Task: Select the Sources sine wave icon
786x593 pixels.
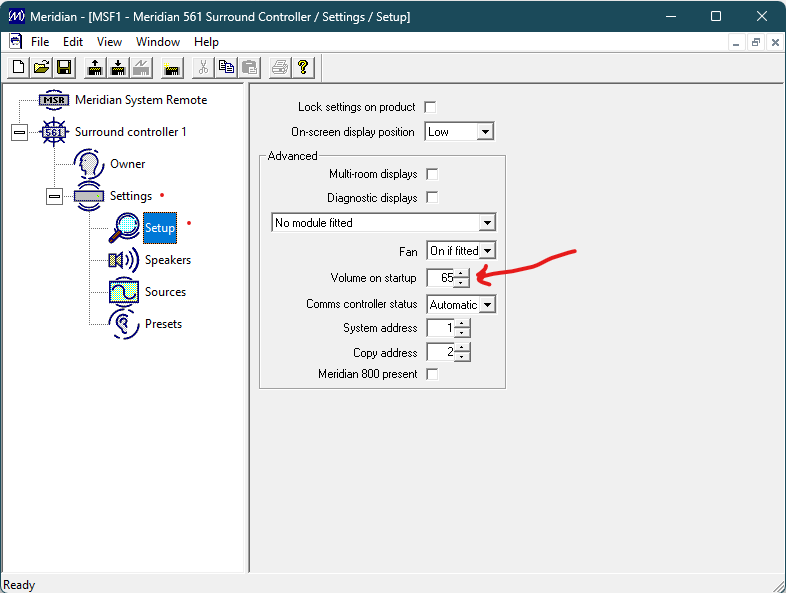Action: 124,292
